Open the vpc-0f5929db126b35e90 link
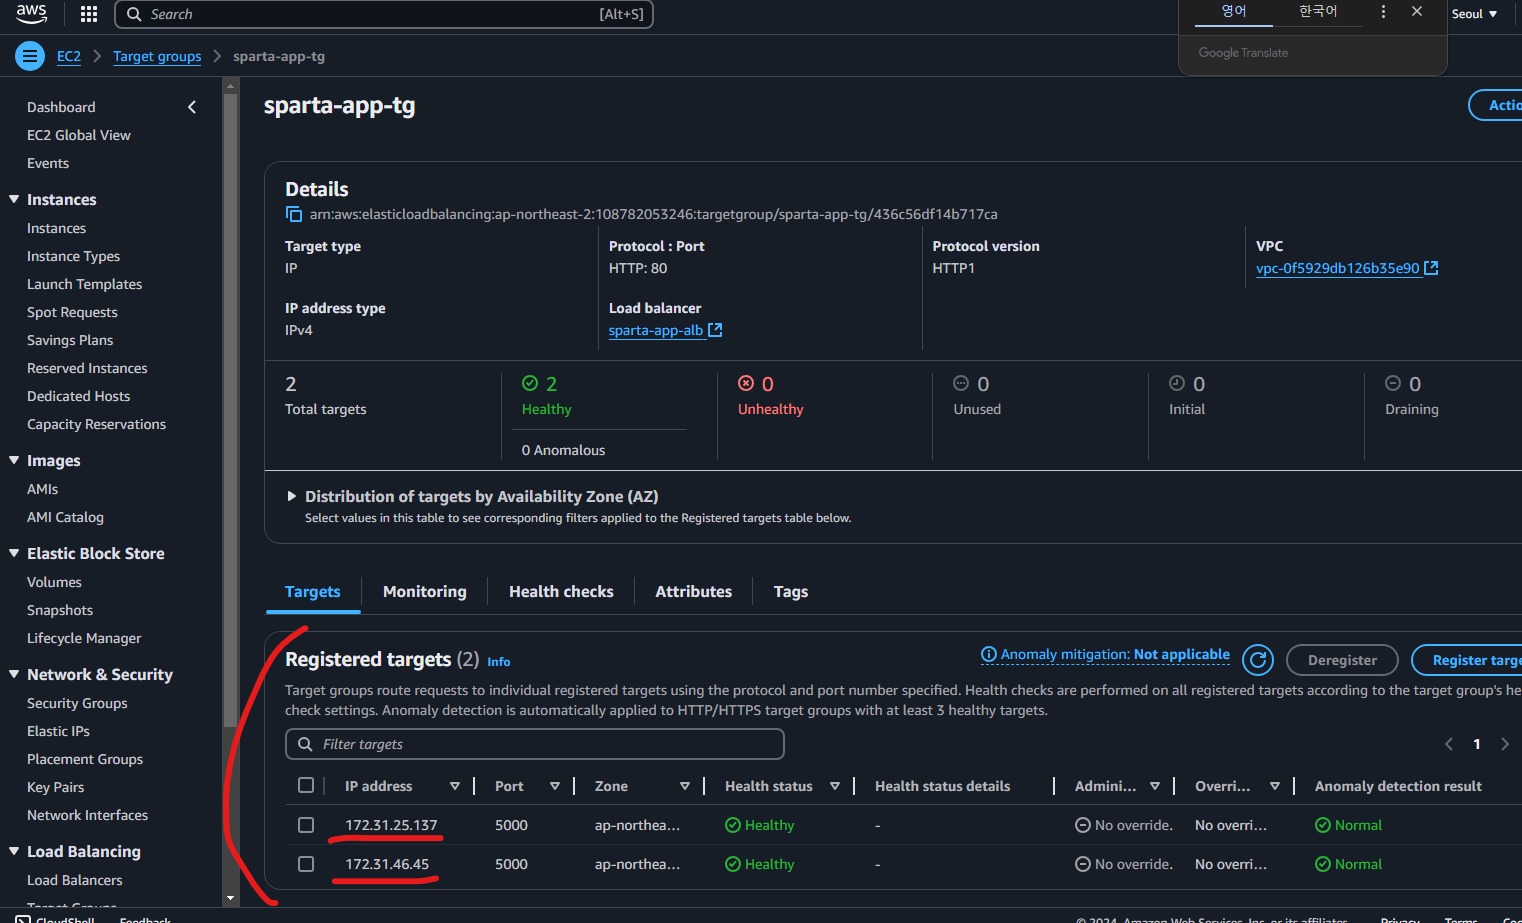1522x923 pixels. click(x=1338, y=268)
